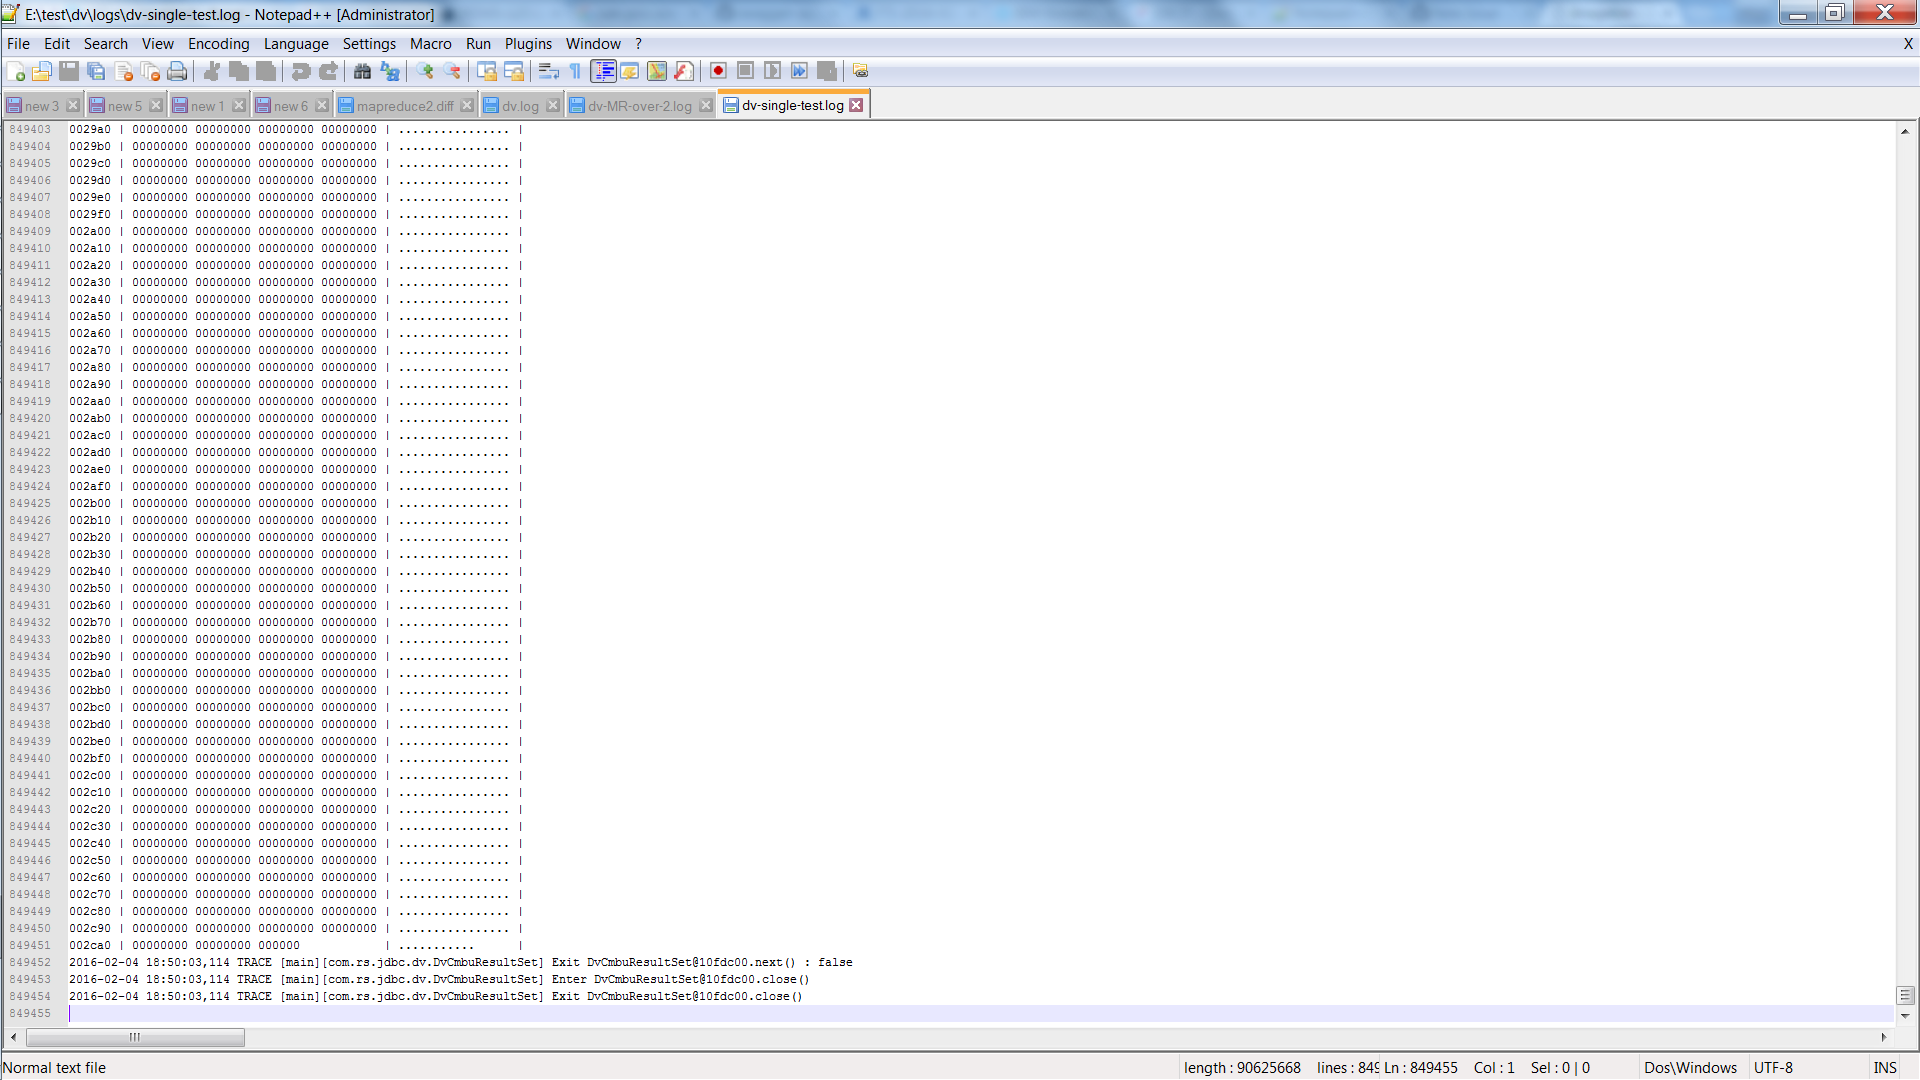This screenshot has height=1080, width=1920.
Task: Click the last plugin toolbar icon
Action: click(861, 71)
